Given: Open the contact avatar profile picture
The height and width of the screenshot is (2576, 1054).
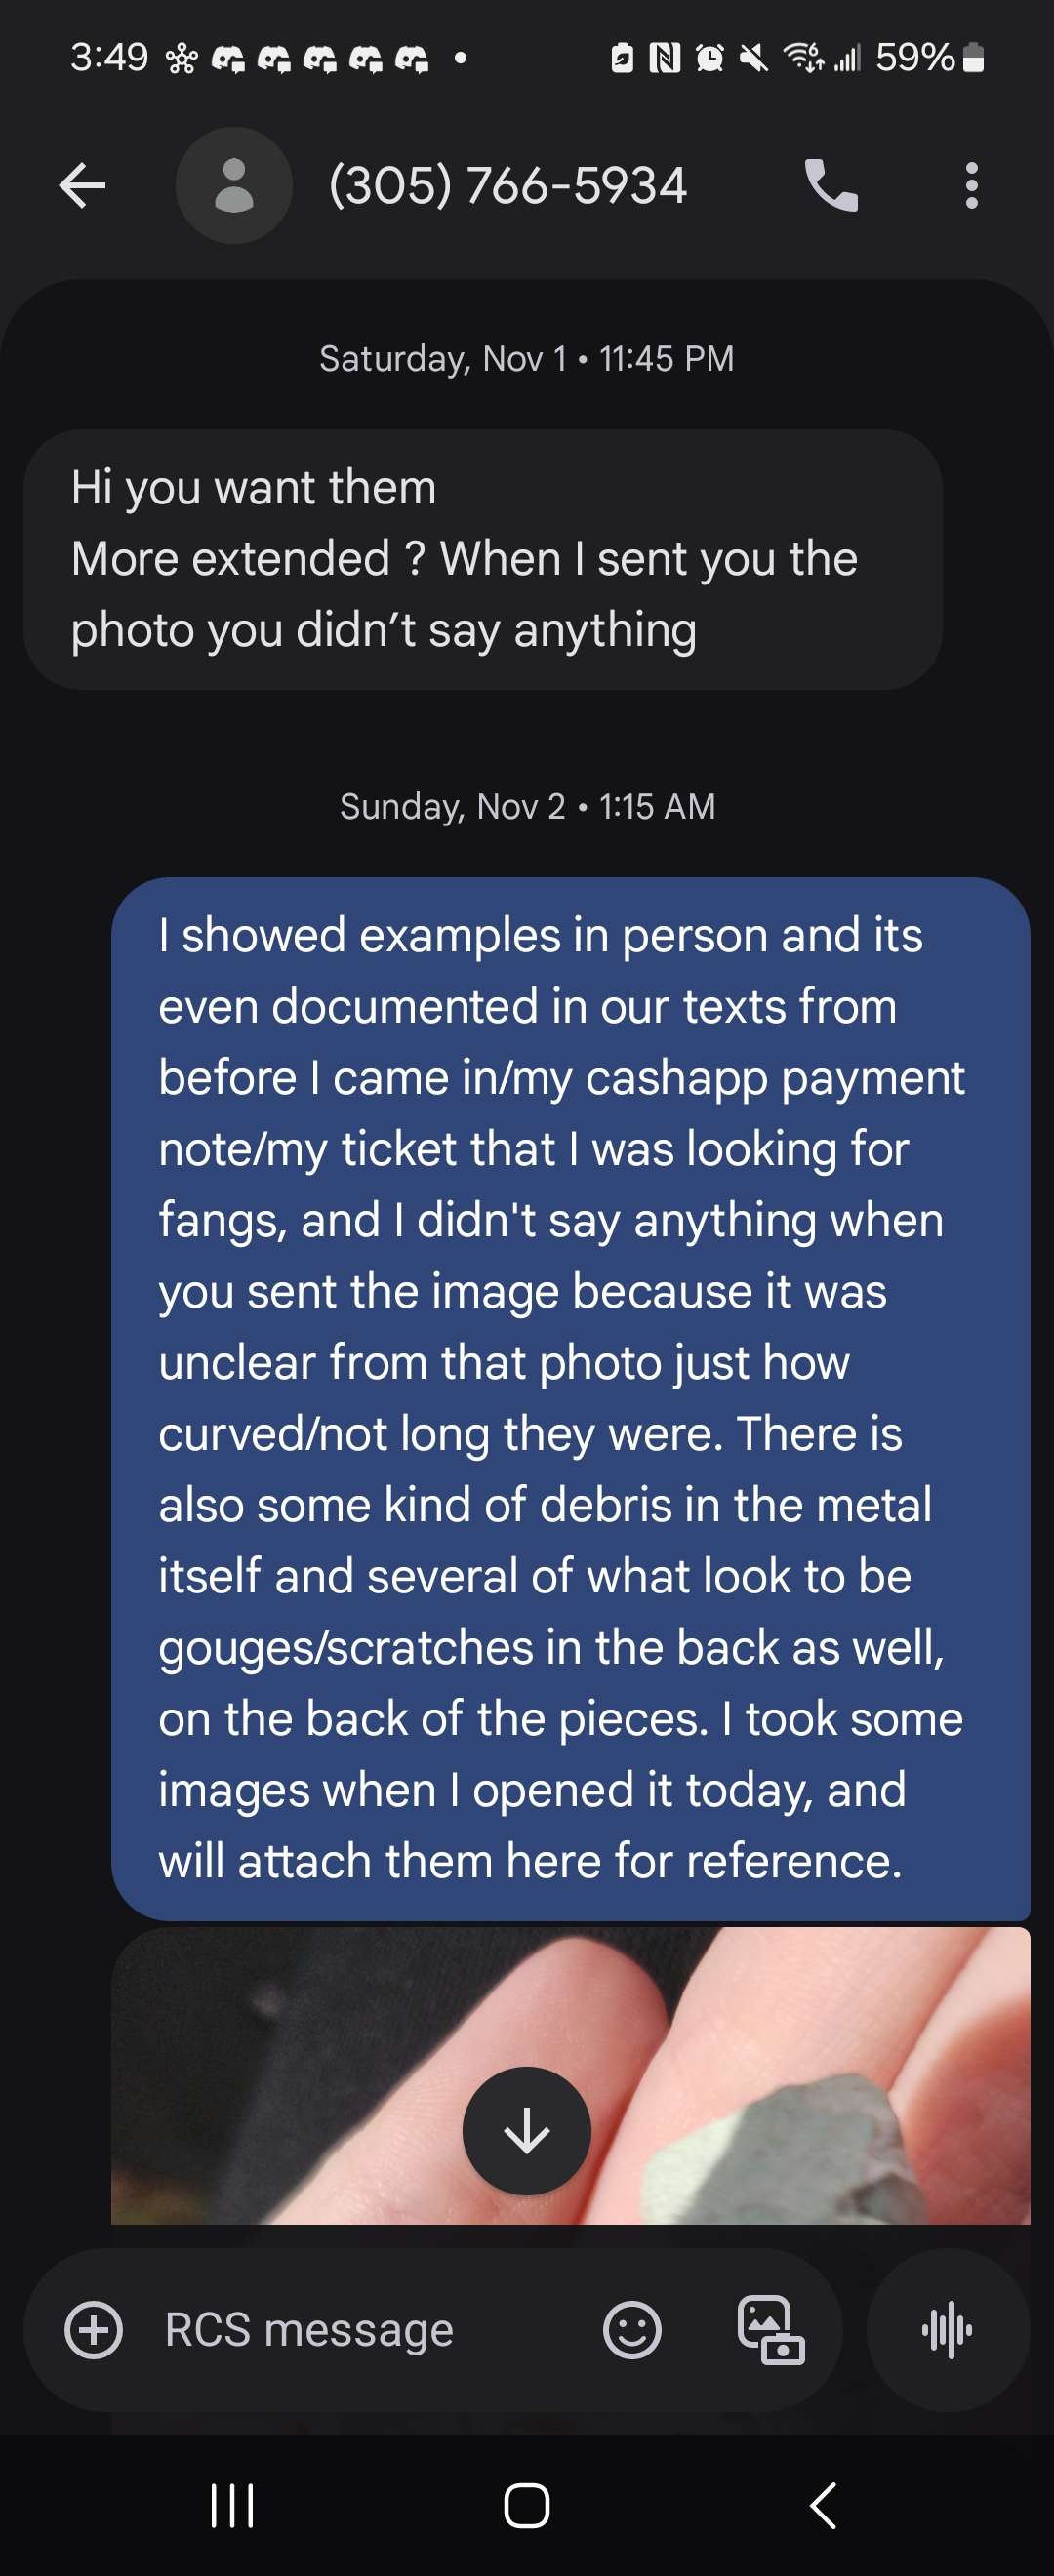Looking at the screenshot, I should (234, 186).
